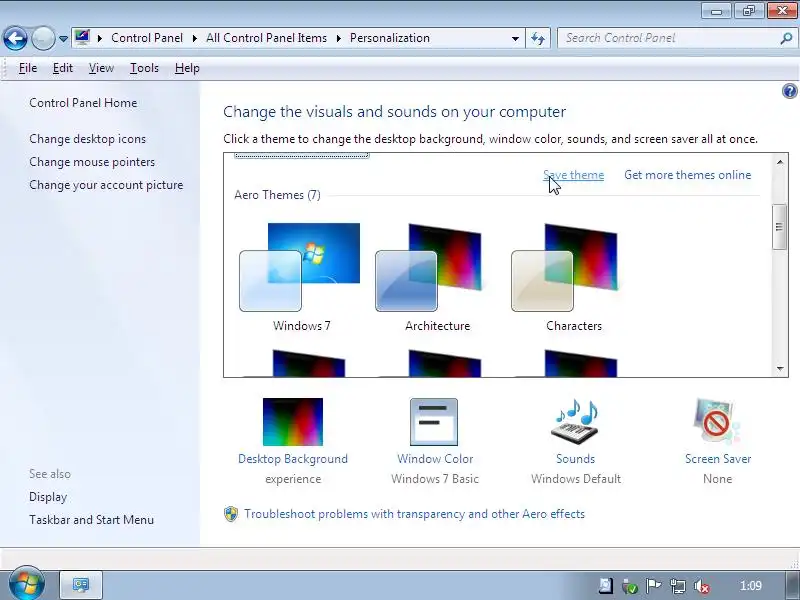
Task: Open the Help menu
Action: tap(187, 68)
